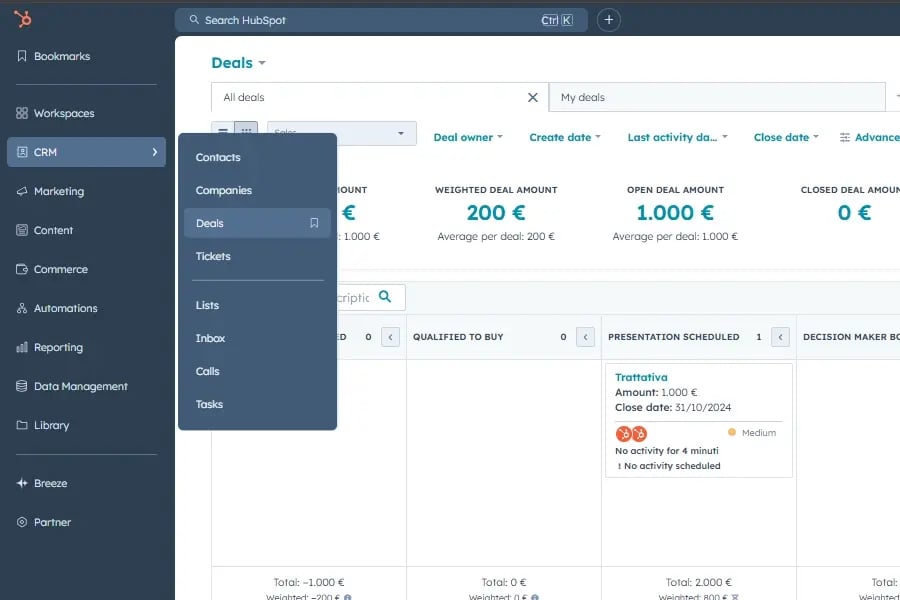Toggle the bookmark icon beside Deals
900x600 pixels.
tap(314, 223)
